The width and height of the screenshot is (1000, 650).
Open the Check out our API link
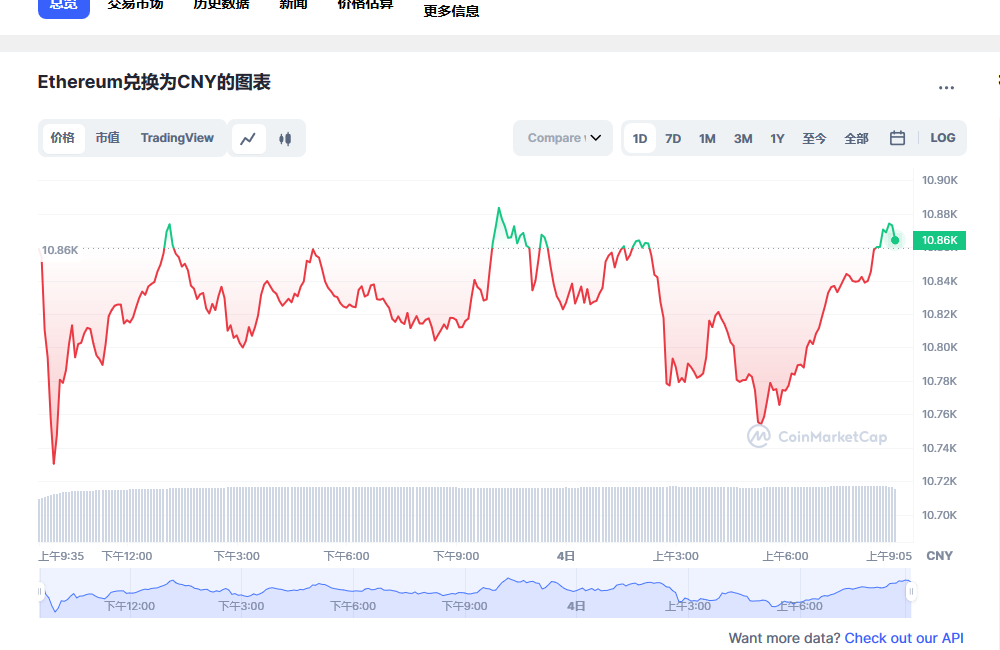point(904,638)
